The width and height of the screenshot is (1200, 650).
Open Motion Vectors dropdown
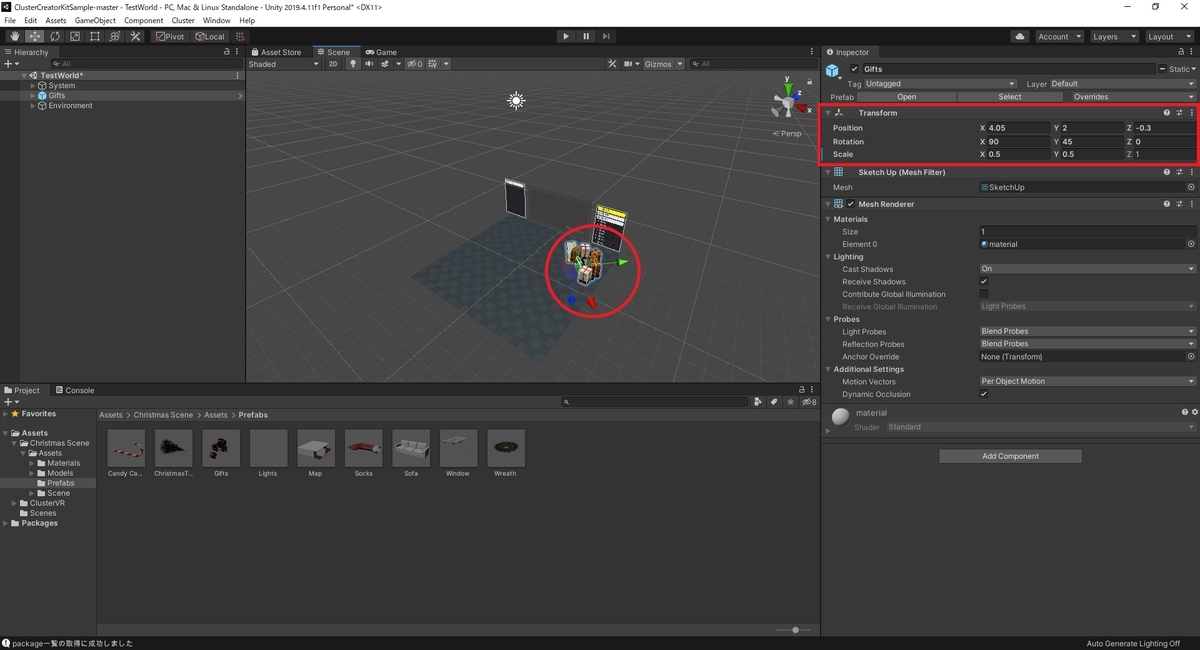(1087, 381)
